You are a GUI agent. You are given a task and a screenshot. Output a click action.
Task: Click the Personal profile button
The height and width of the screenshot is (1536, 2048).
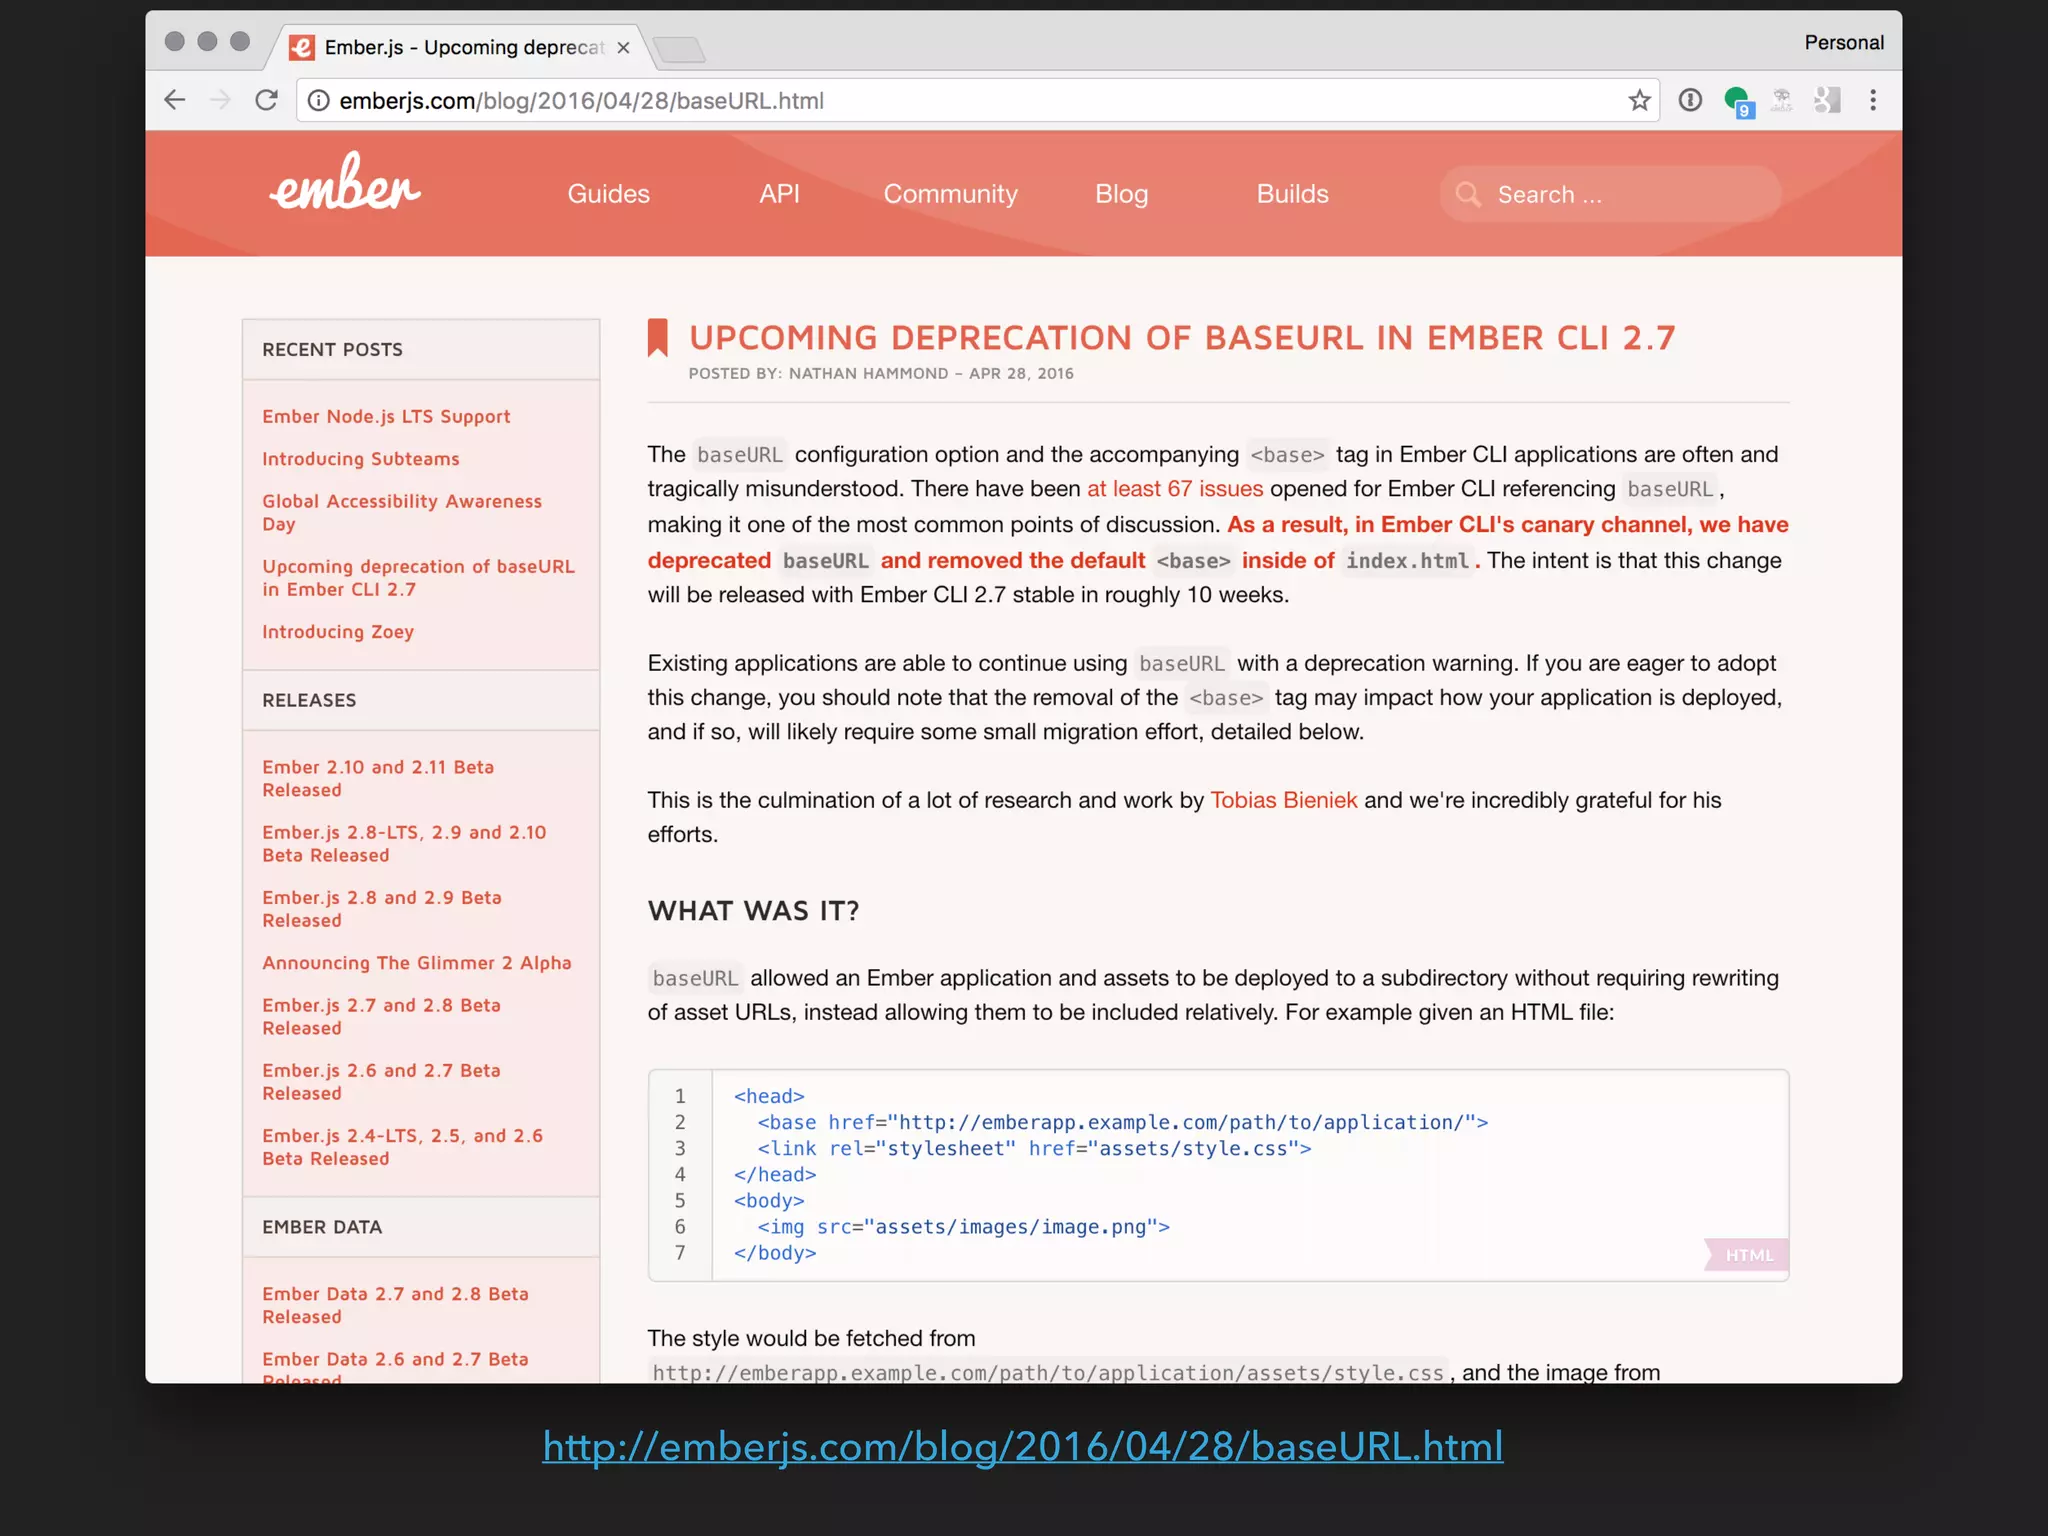pyautogui.click(x=1843, y=43)
